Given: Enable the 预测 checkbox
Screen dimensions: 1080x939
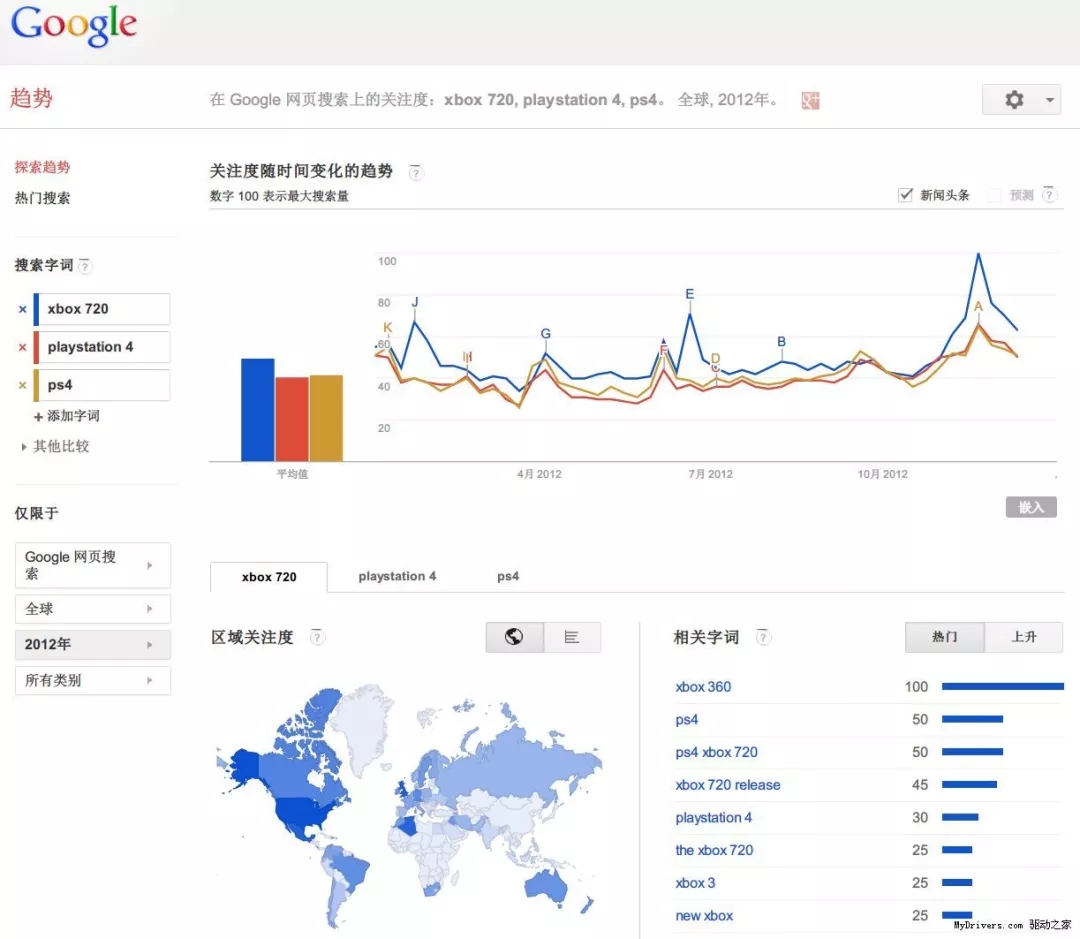Looking at the screenshot, I should 992,194.
